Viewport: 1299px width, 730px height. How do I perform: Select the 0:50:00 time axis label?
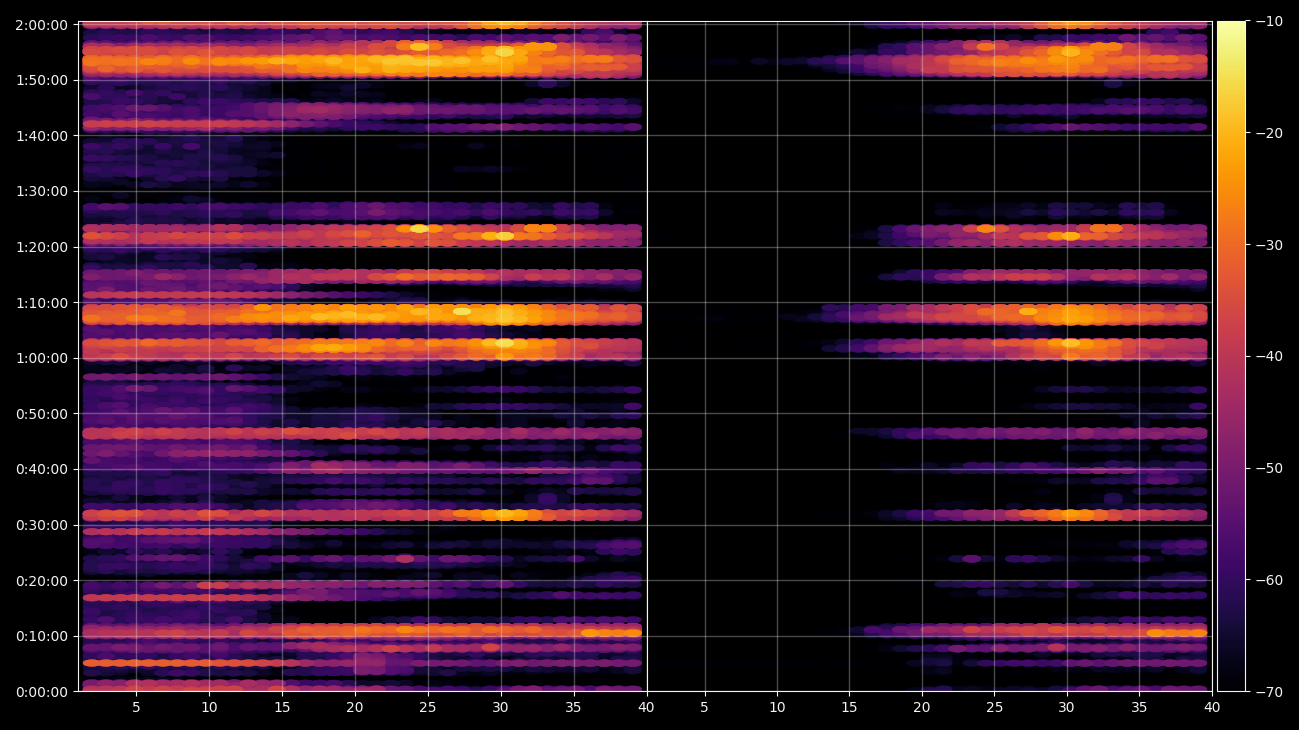[41, 414]
